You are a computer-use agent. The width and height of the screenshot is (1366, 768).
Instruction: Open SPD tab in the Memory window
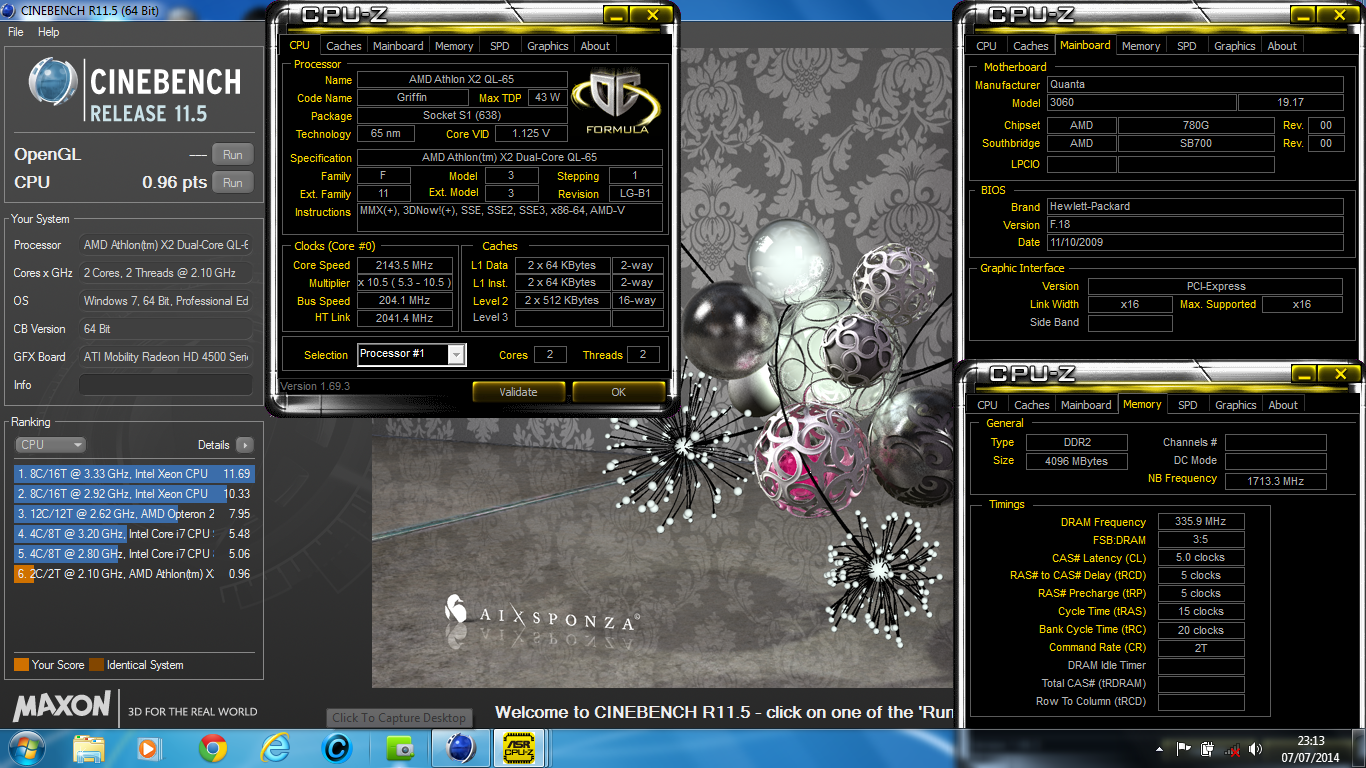click(x=1187, y=405)
